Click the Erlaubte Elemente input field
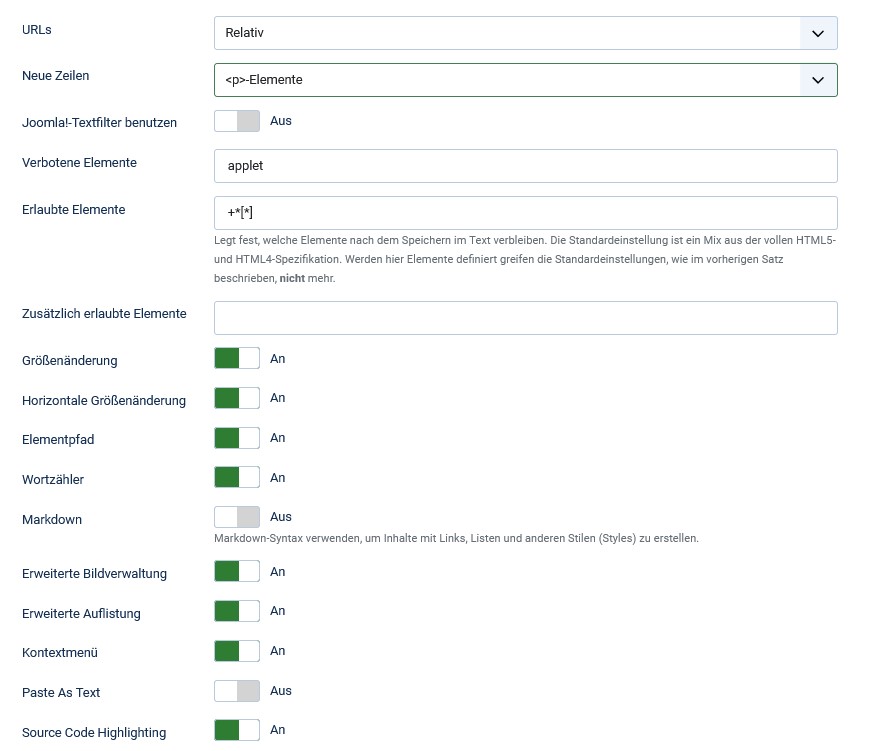873x751 pixels. 525,213
